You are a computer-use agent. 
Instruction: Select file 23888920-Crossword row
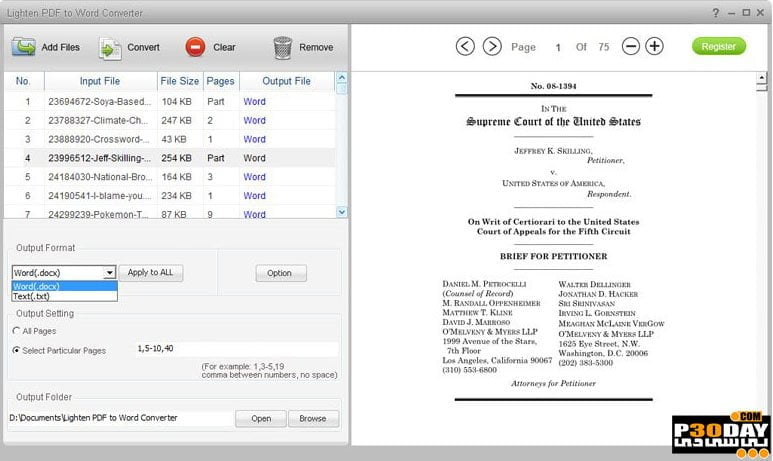170,139
